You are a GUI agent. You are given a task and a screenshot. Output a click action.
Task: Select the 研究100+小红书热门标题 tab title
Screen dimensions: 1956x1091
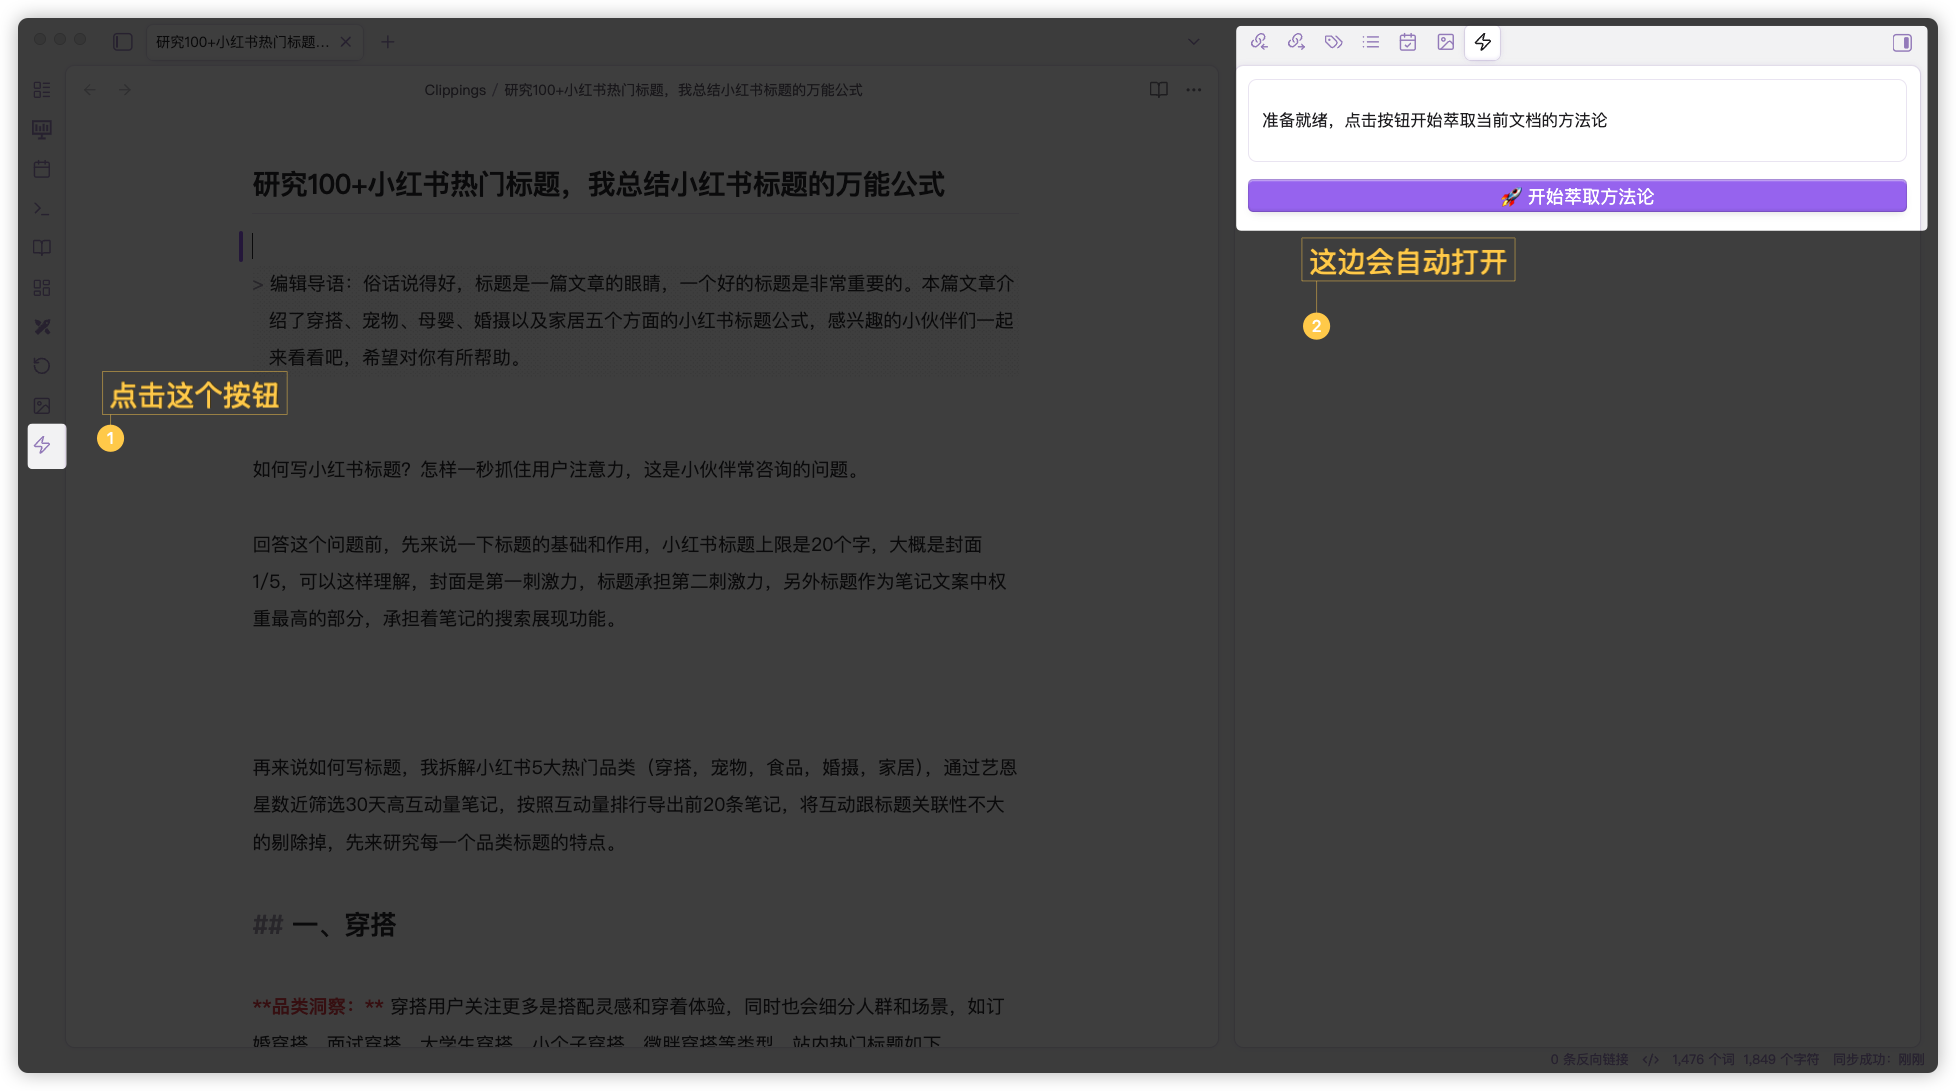pos(242,42)
